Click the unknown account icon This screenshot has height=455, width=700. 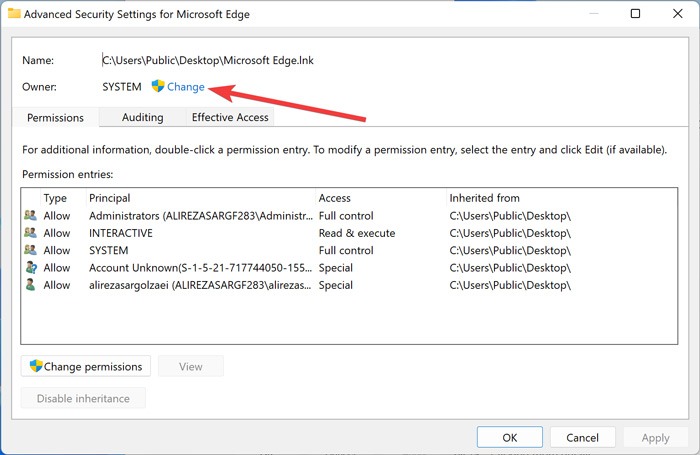[x=31, y=267]
